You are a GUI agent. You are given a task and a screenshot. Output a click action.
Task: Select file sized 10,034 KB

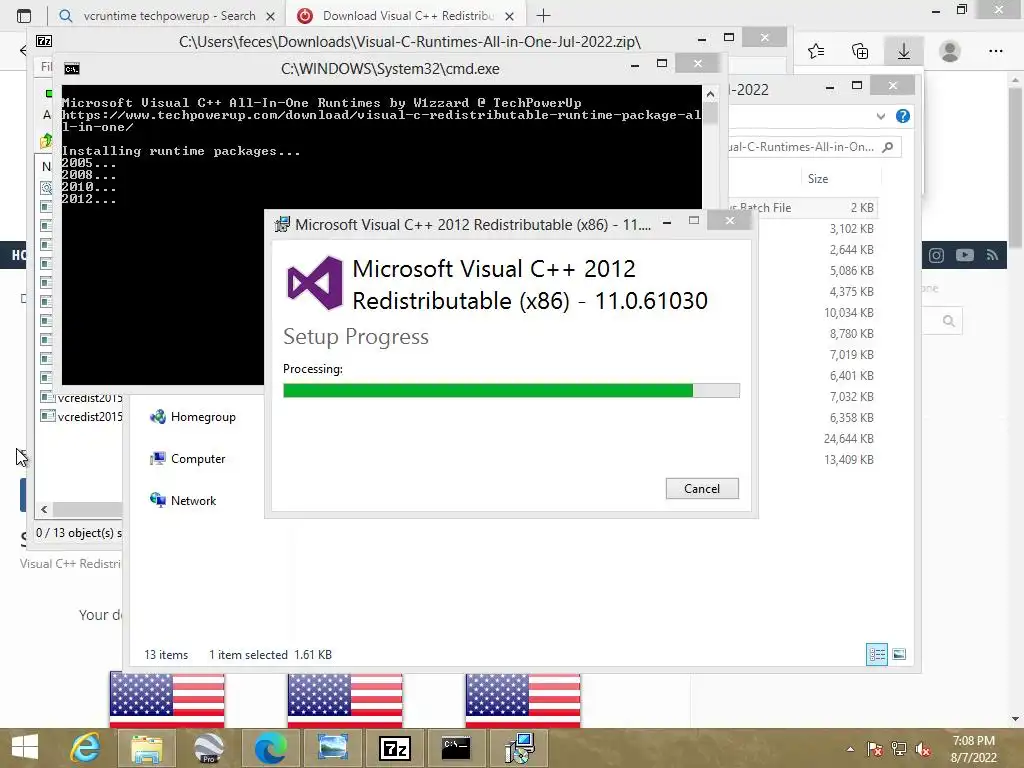pos(848,313)
